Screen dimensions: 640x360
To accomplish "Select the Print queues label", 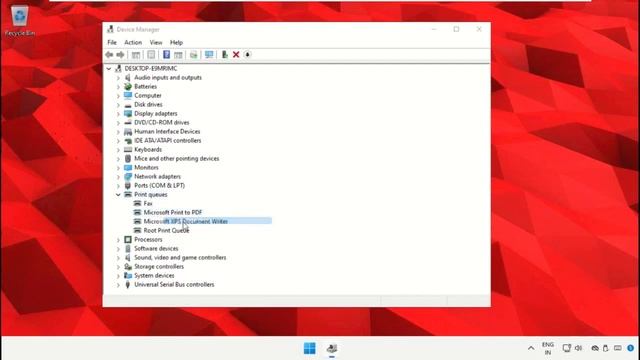I will click(x=151, y=195).
